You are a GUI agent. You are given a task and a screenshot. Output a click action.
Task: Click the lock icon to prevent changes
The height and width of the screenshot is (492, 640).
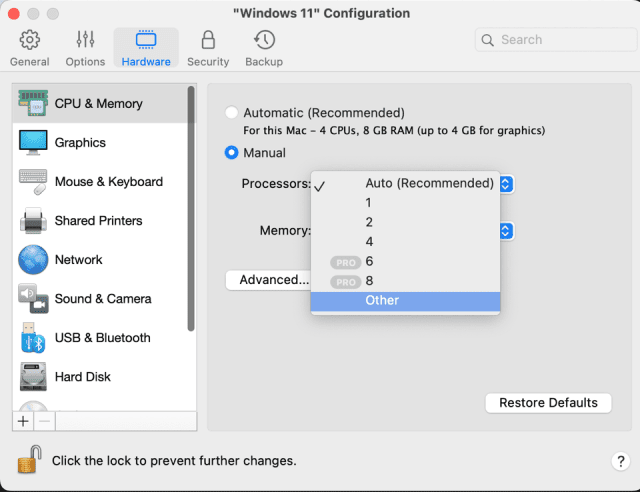29,460
